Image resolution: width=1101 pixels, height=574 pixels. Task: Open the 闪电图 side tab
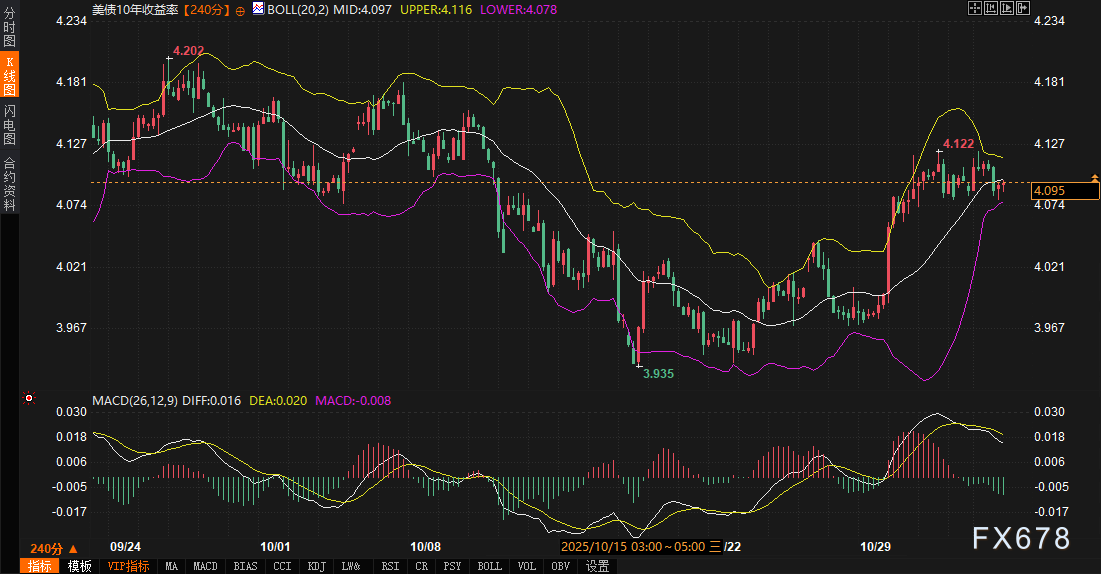[x=10, y=123]
